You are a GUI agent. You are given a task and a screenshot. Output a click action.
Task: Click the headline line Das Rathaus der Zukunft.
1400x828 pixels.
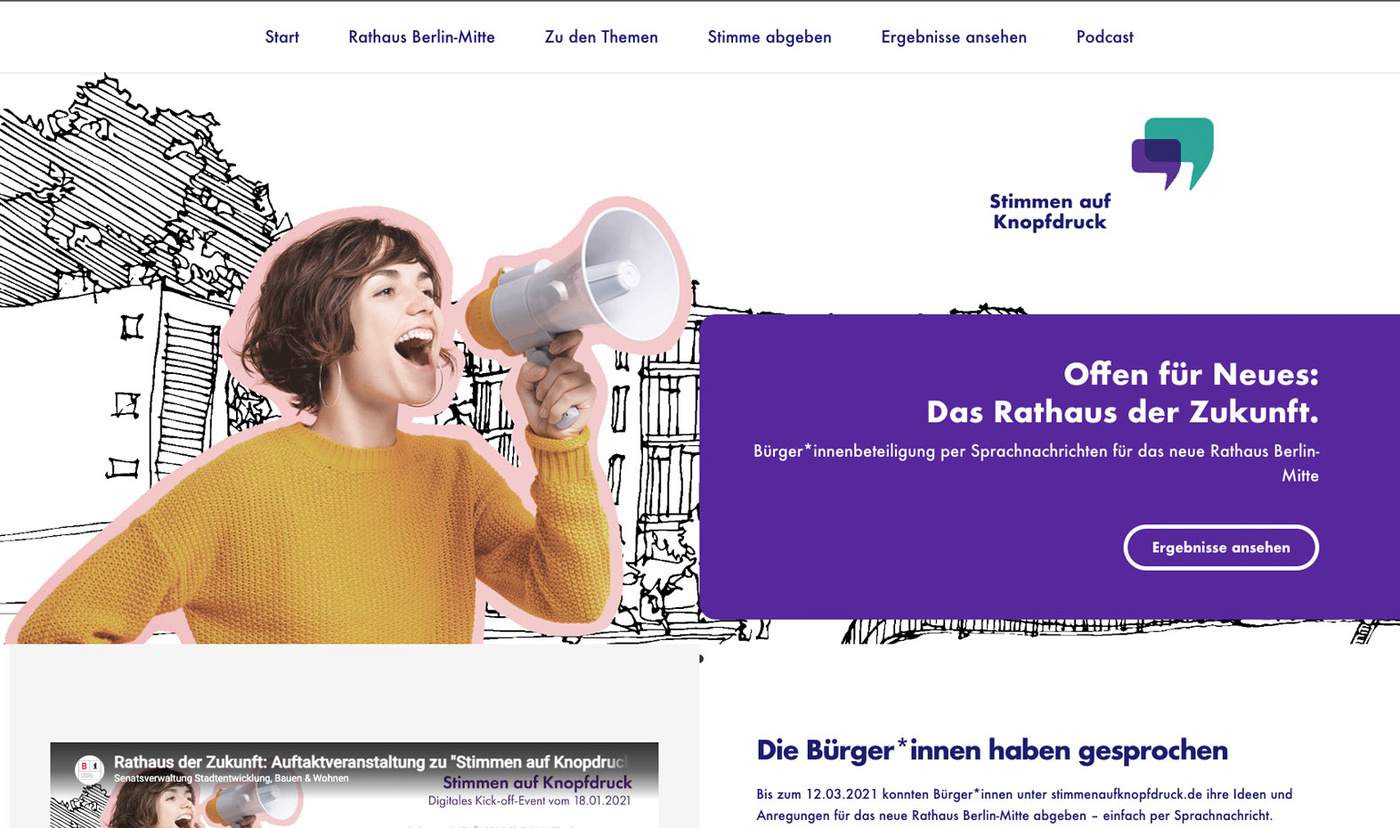1123,412
